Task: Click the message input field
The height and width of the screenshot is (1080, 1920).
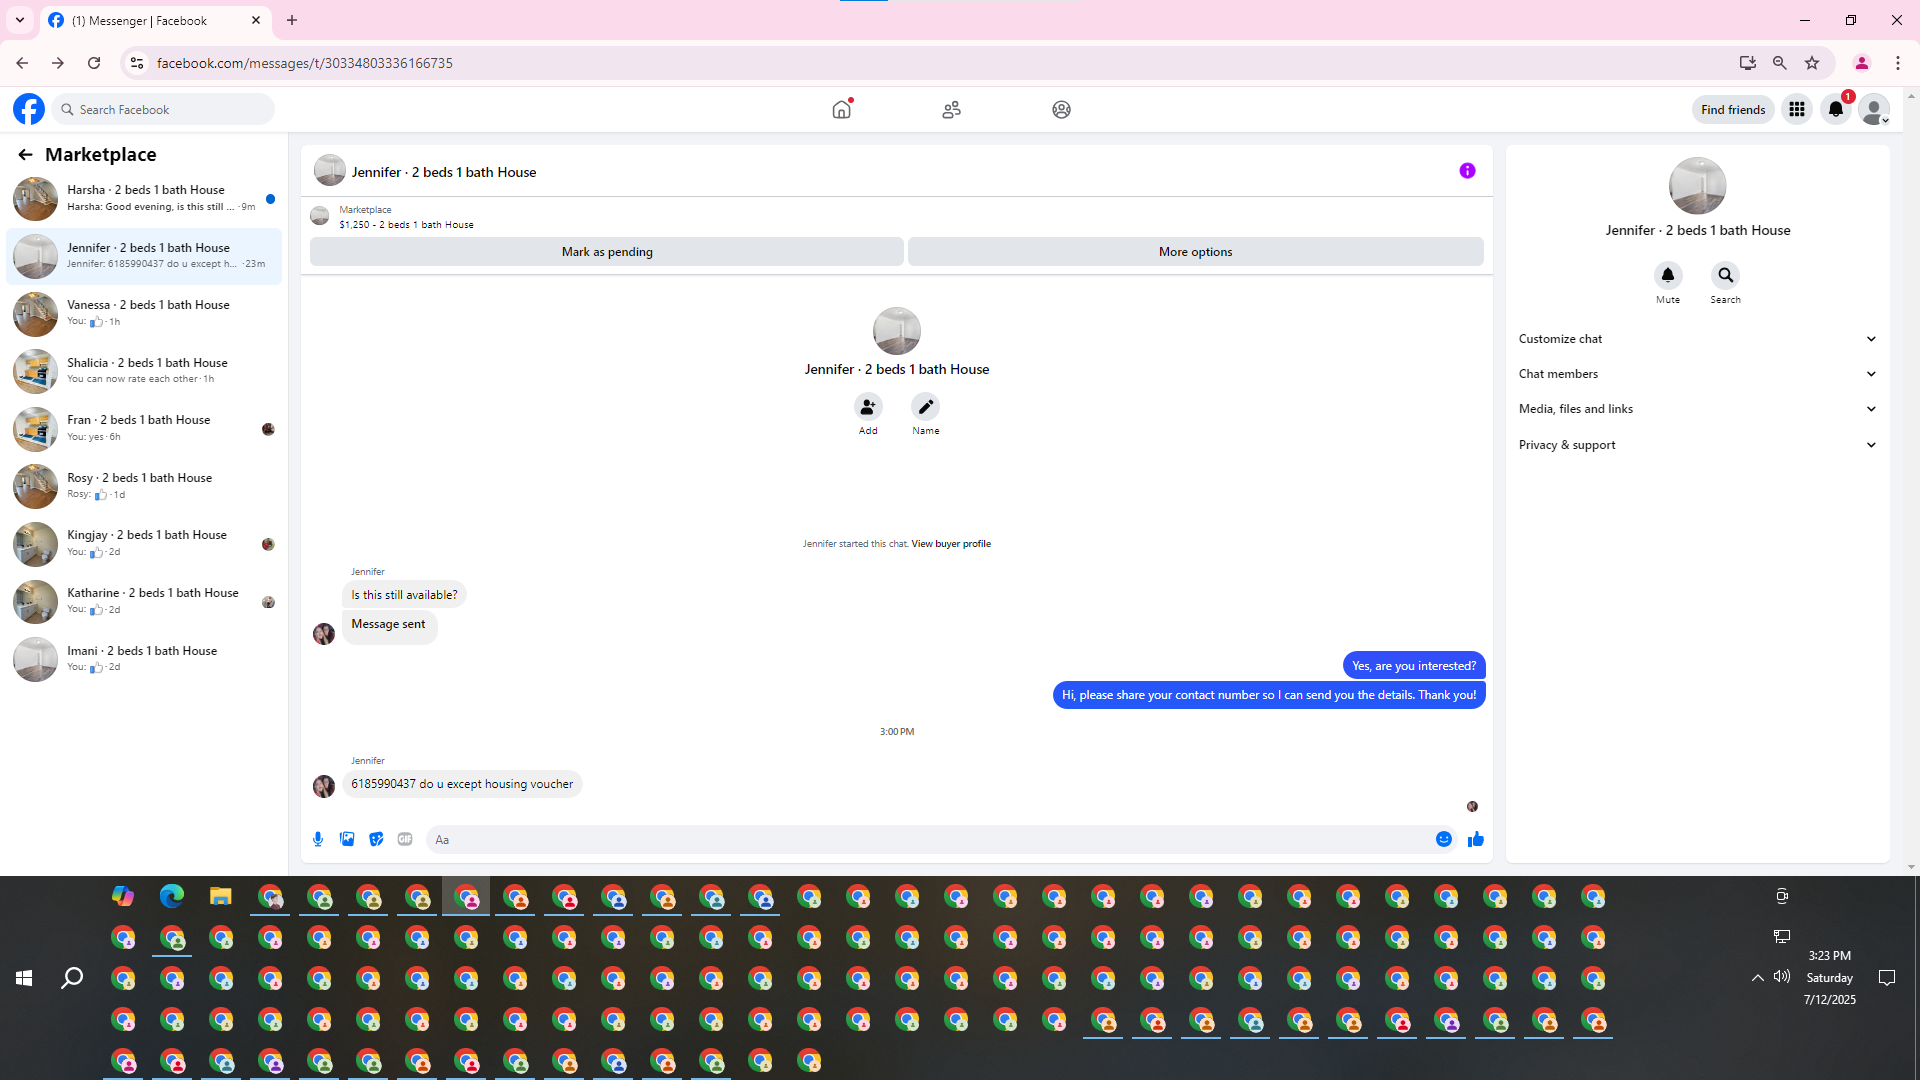Action: [930, 840]
